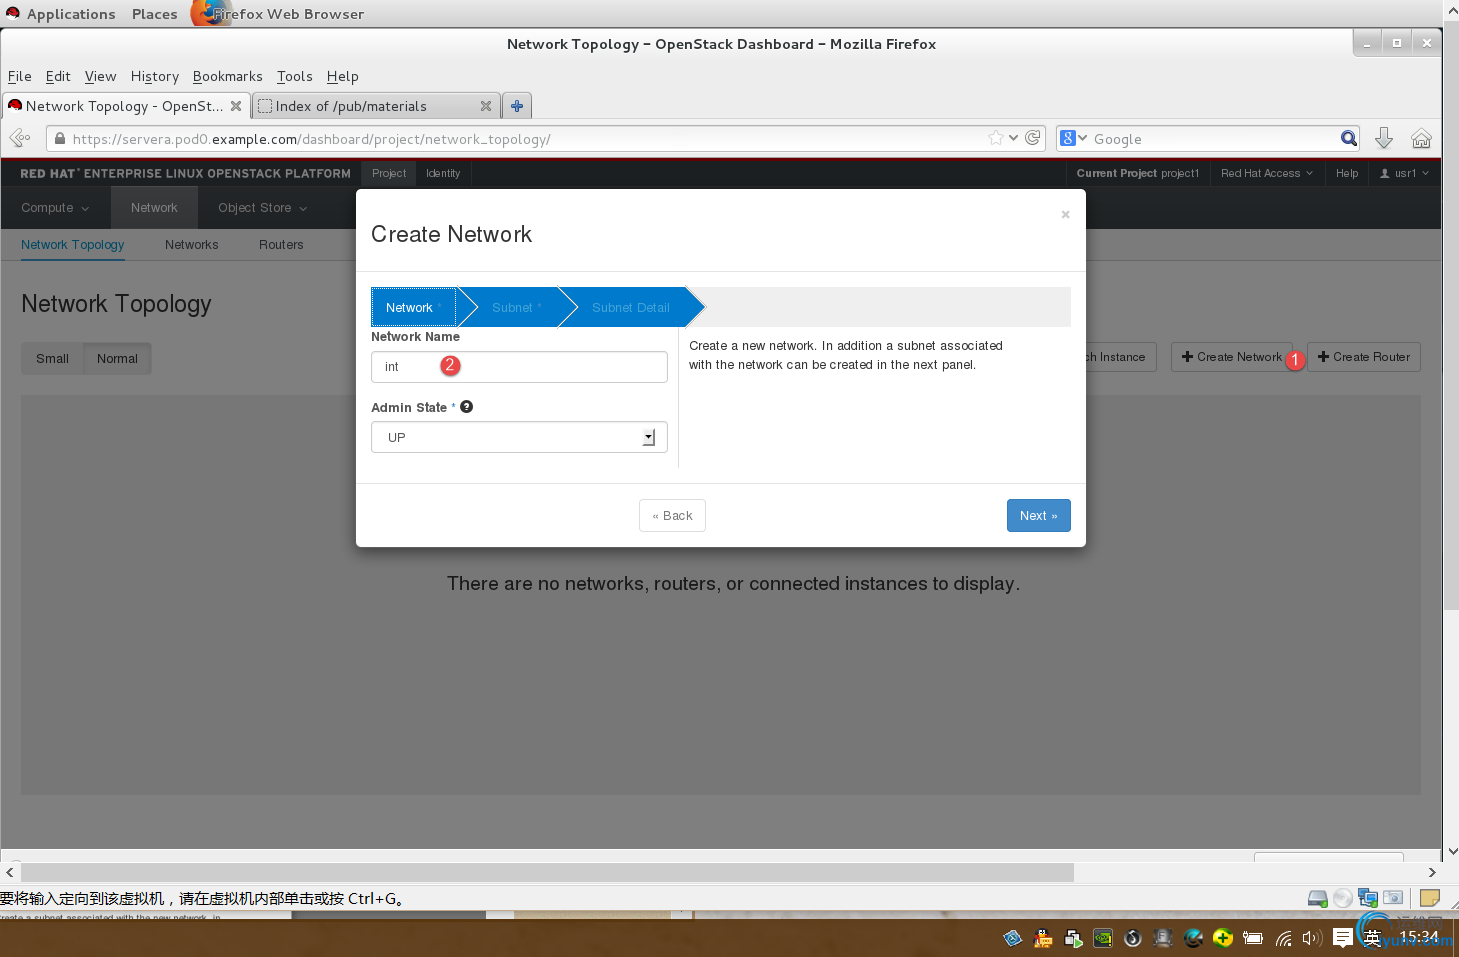This screenshot has width=1459, height=957.
Task: Open the Admin State UP dropdown
Action: (519, 437)
